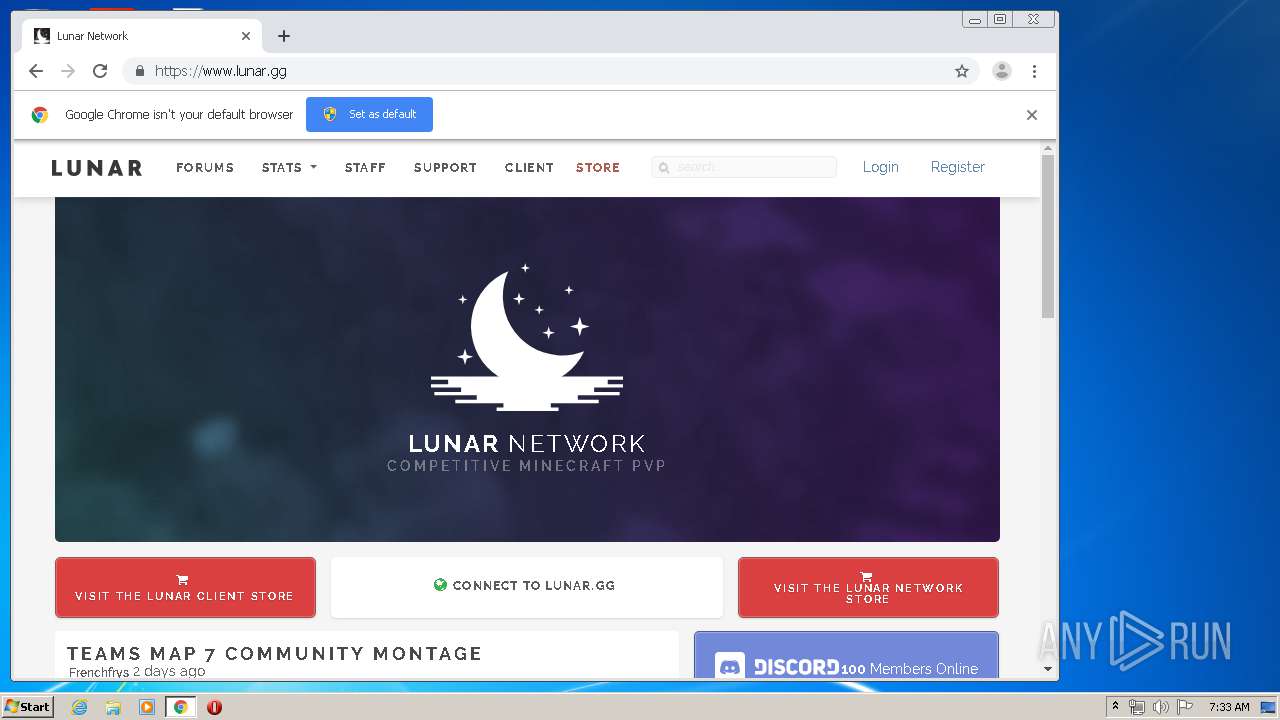The width and height of the screenshot is (1280, 720).
Task: Click the Frenchfrys author name
Action: tap(99, 672)
